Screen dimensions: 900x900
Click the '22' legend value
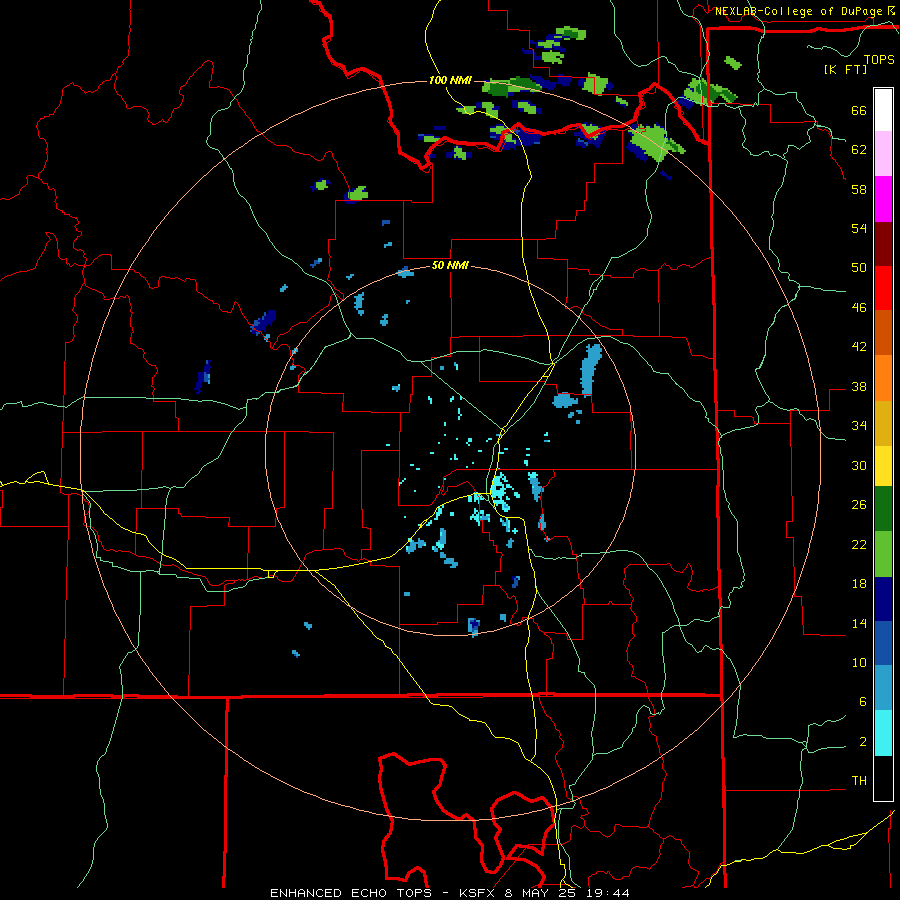(859, 544)
